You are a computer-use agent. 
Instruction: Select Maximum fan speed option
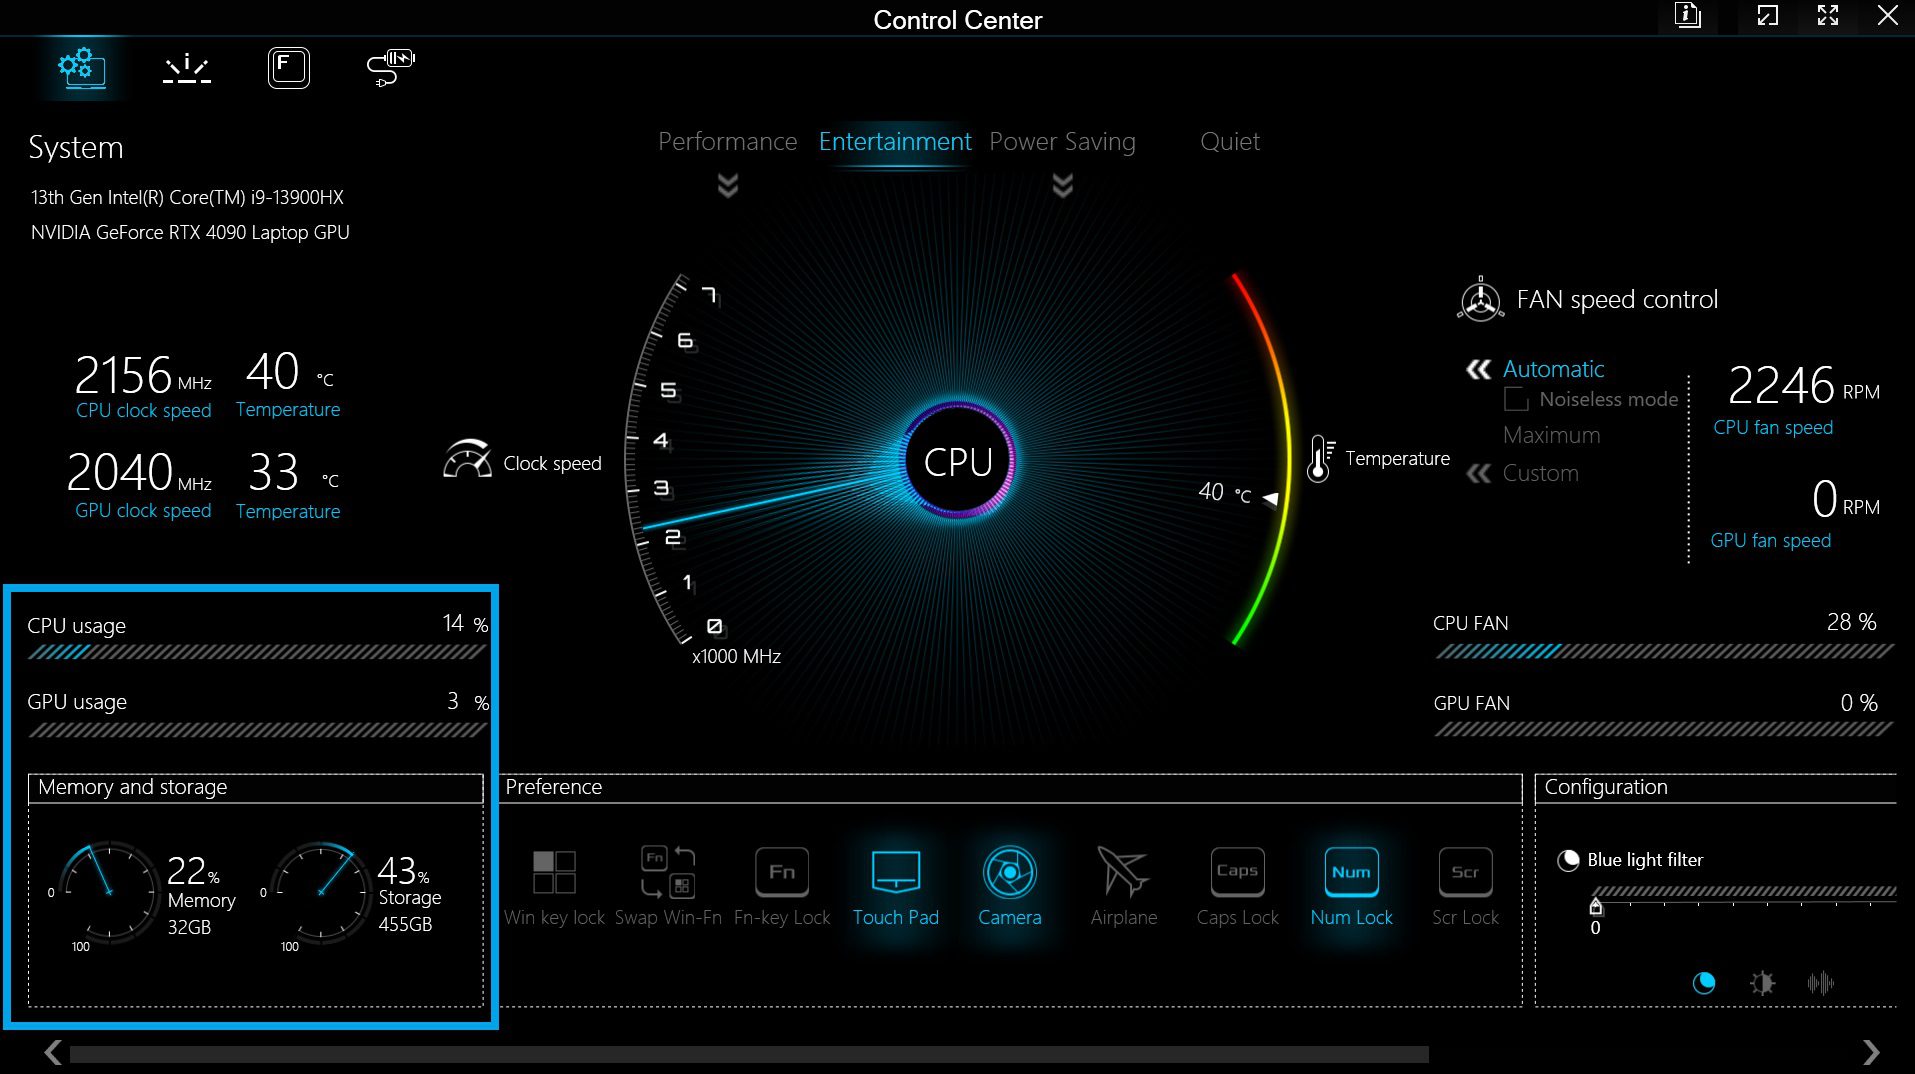1551,436
